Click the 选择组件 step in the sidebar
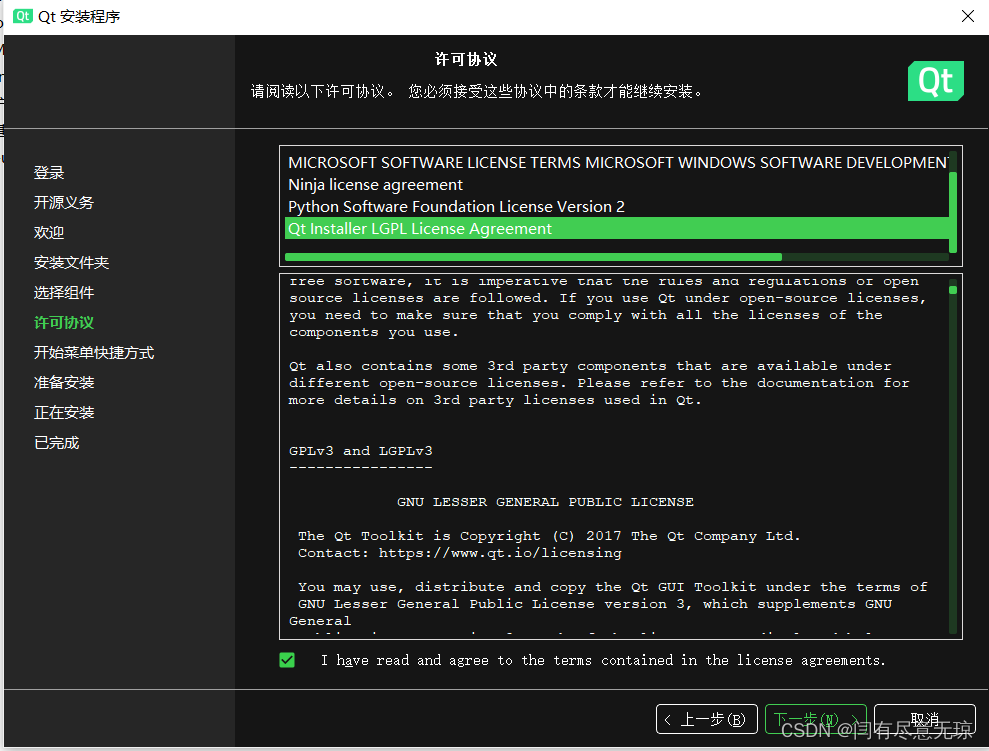 click(64, 293)
